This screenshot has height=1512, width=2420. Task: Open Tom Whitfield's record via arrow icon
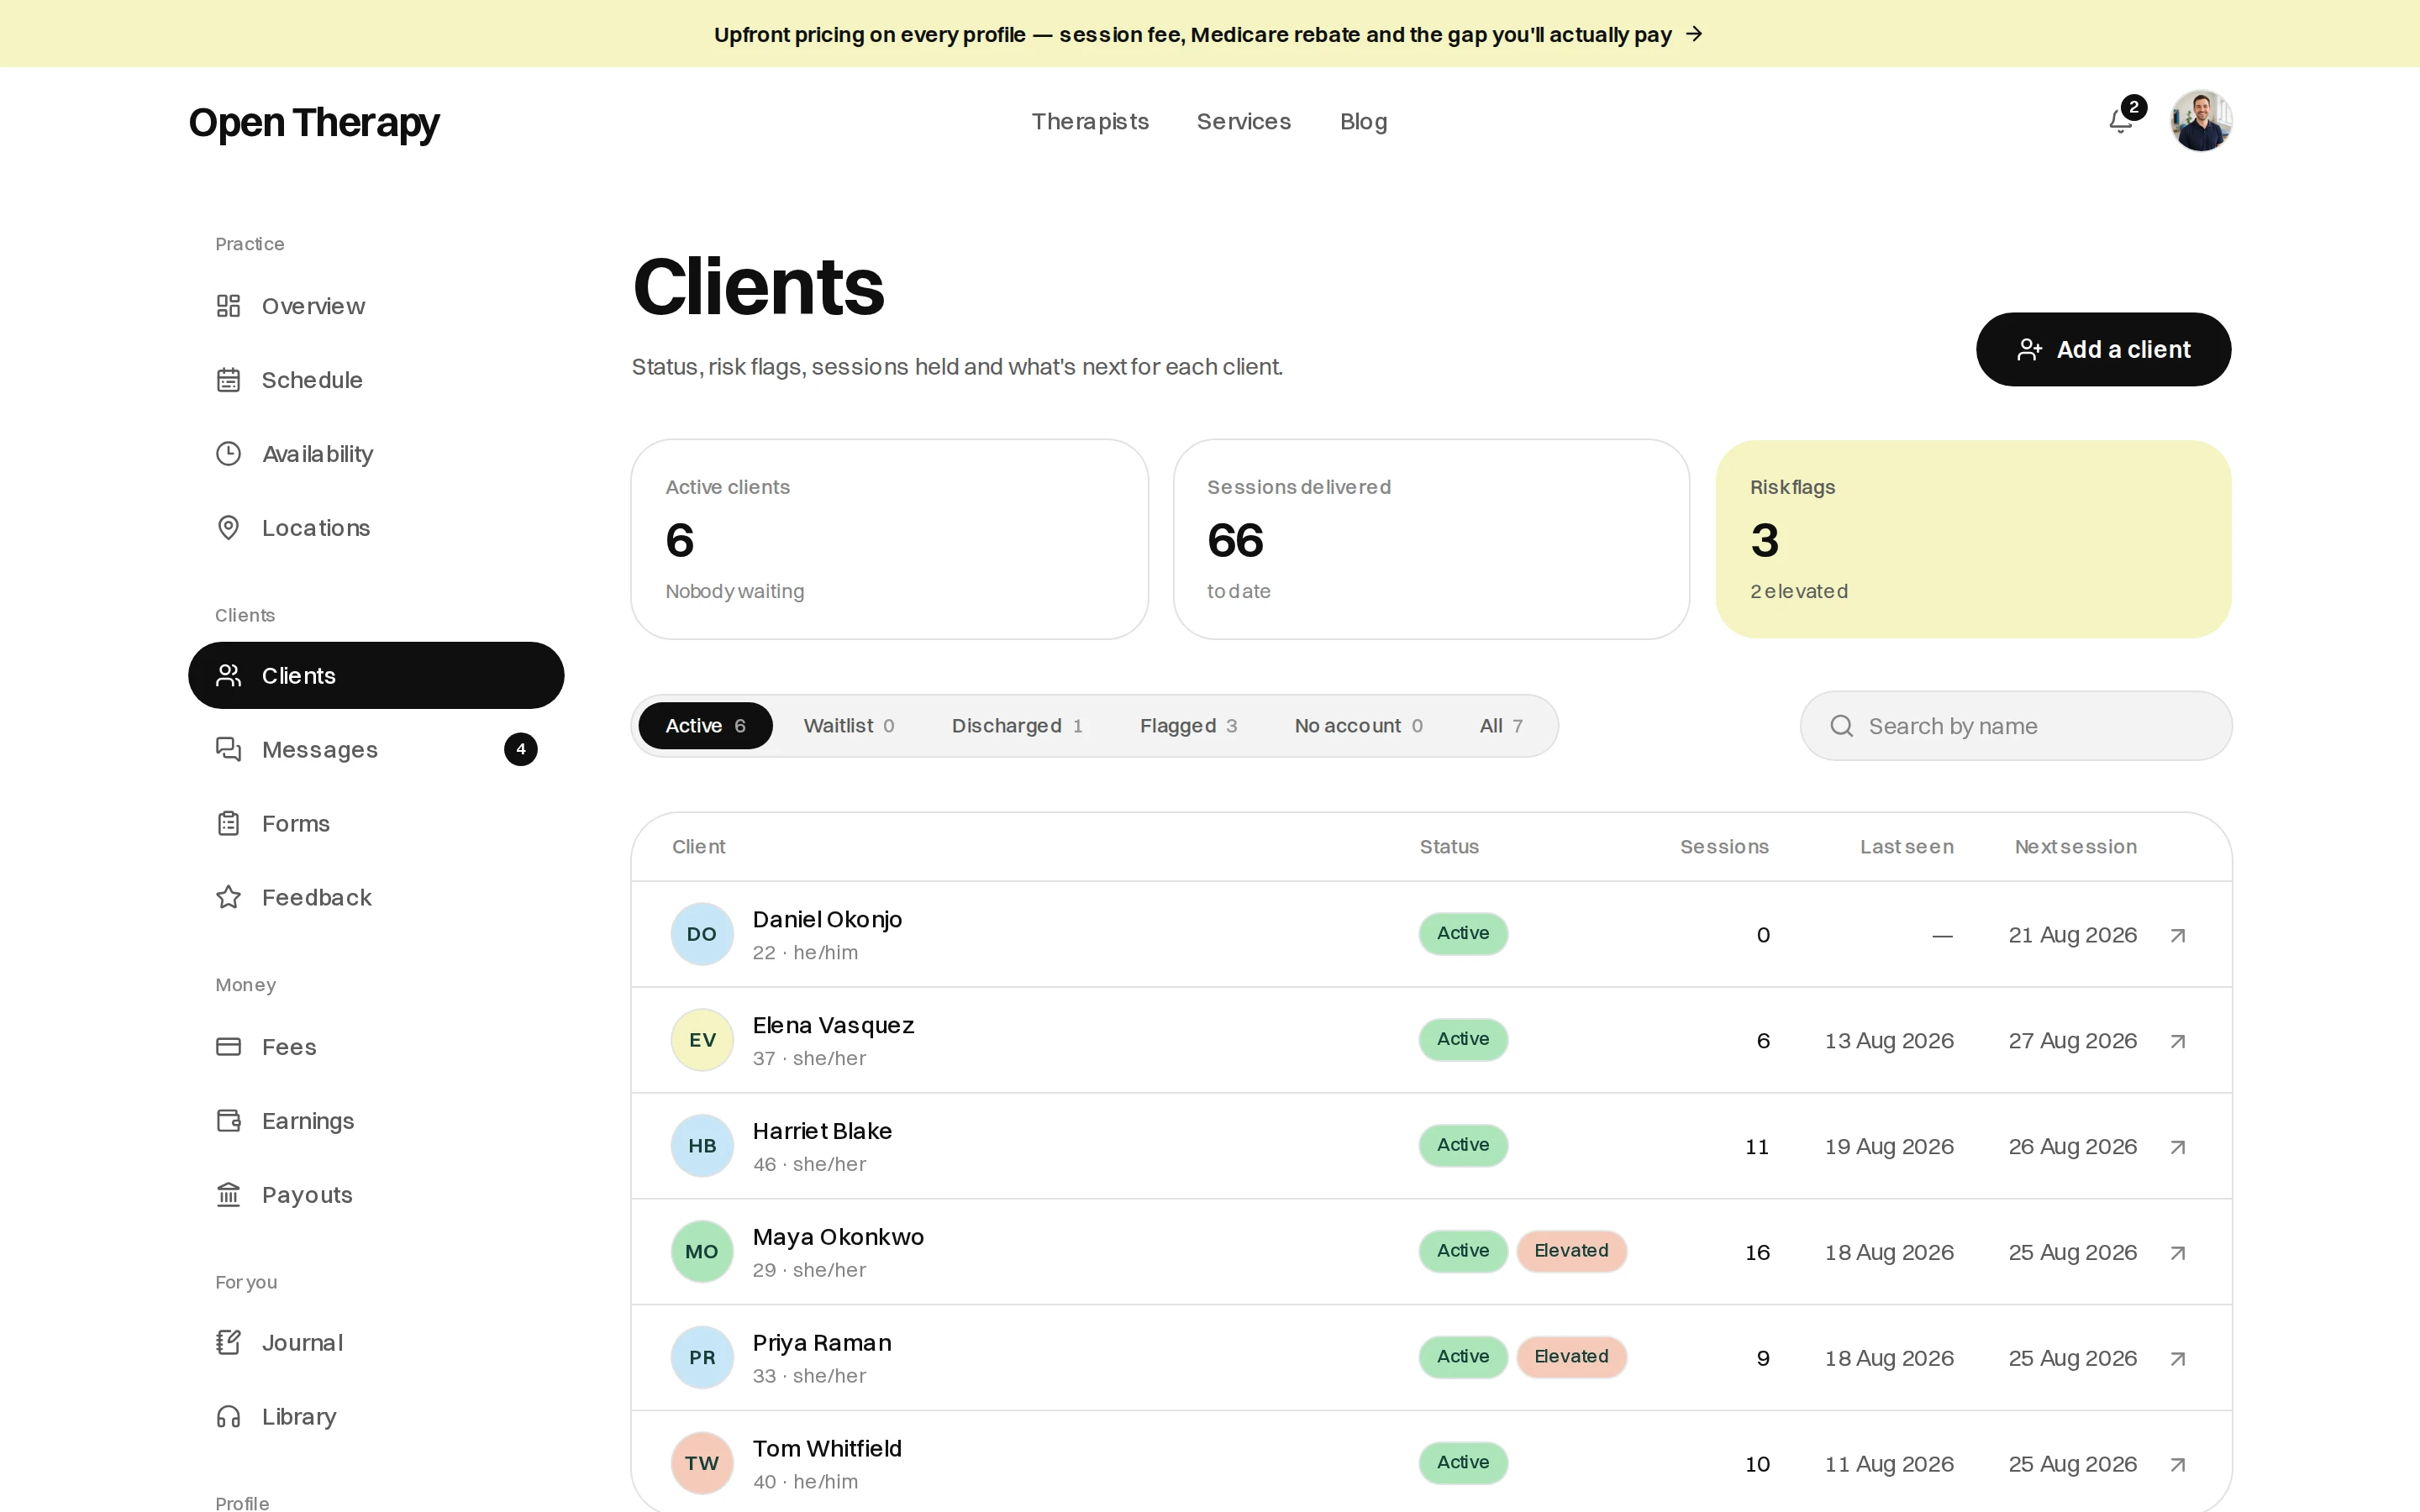tap(2178, 1466)
